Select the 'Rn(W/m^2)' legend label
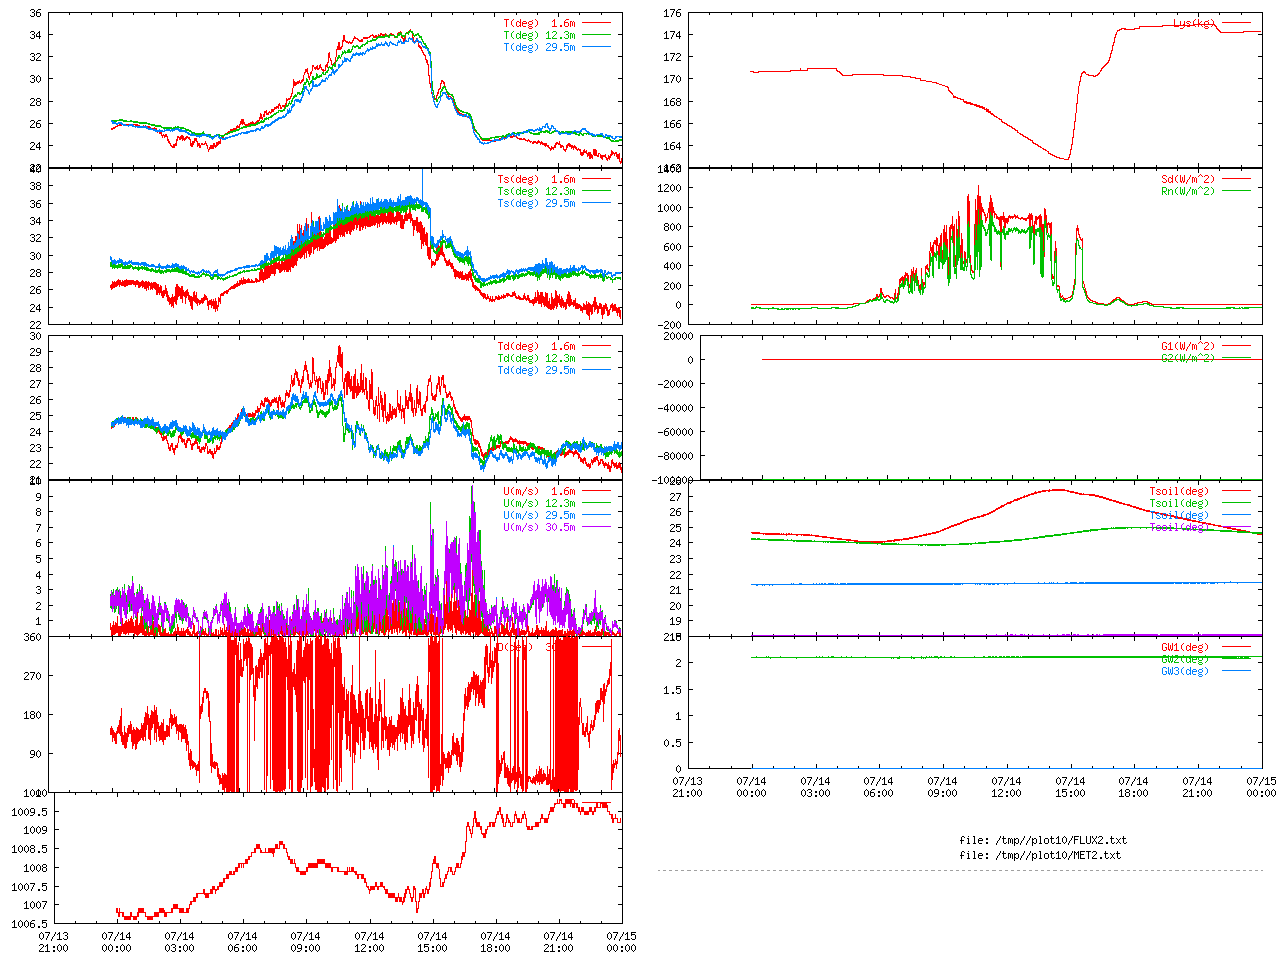Screen dimensions: 1280x960 pyautogui.click(x=1188, y=192)
